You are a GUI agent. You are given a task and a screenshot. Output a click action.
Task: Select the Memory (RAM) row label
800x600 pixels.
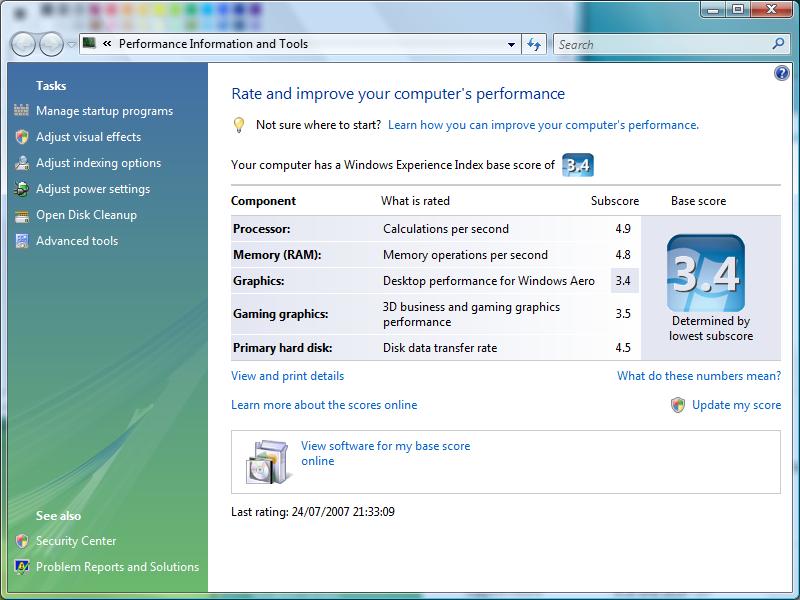point(277,255)
